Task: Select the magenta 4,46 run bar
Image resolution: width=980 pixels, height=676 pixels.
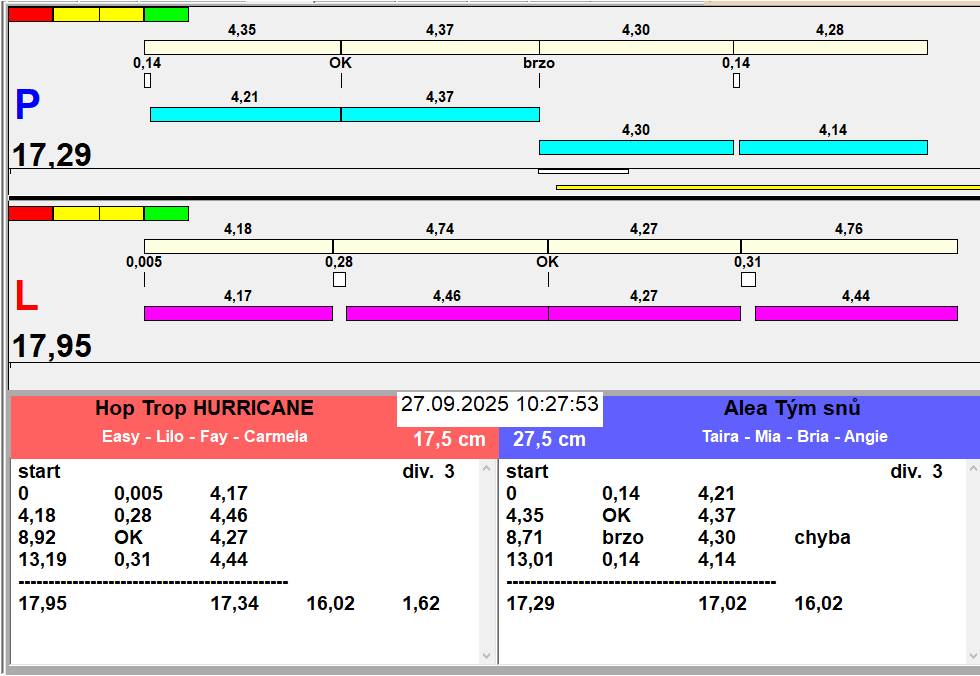Action: [448, 313]
